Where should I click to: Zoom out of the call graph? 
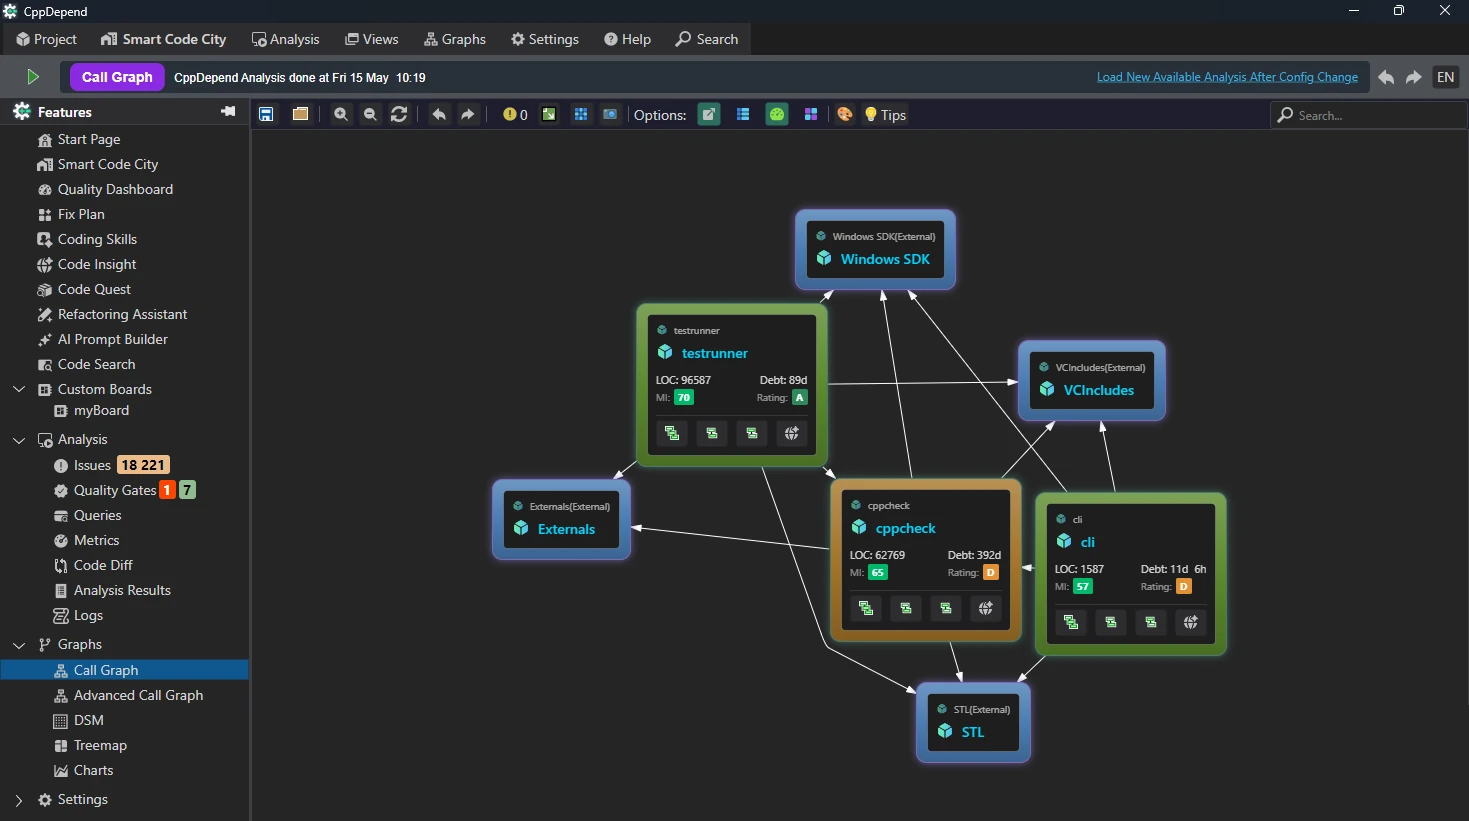point(370,115)
